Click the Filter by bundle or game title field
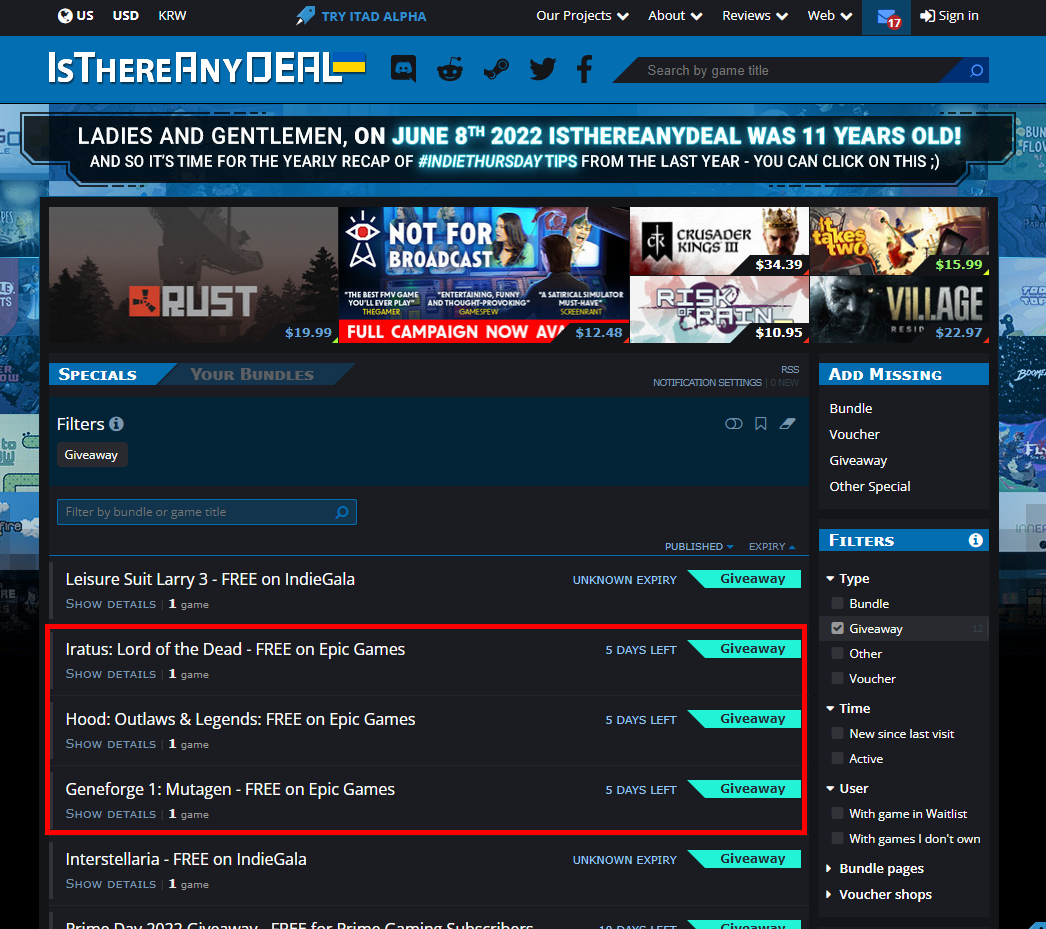This screenshot has height=929, width=1046. click(x=207, y=512)
